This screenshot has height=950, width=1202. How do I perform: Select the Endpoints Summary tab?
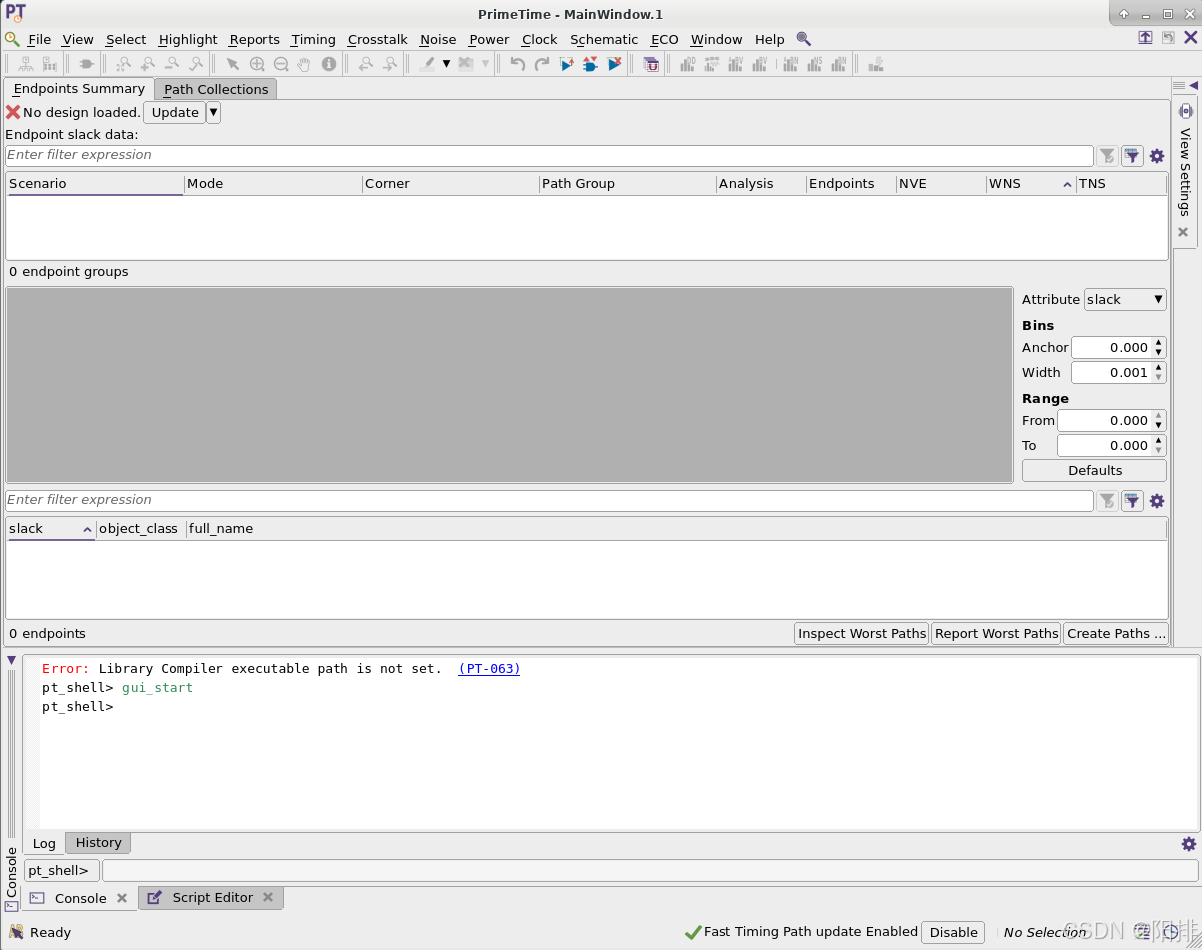pyautogui.click(x=79, y=88)
